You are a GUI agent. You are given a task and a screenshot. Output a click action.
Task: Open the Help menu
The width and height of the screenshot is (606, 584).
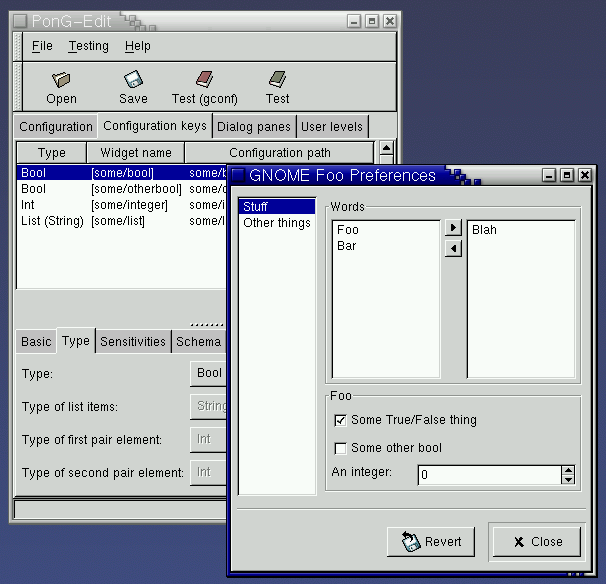tap(138, 46)
